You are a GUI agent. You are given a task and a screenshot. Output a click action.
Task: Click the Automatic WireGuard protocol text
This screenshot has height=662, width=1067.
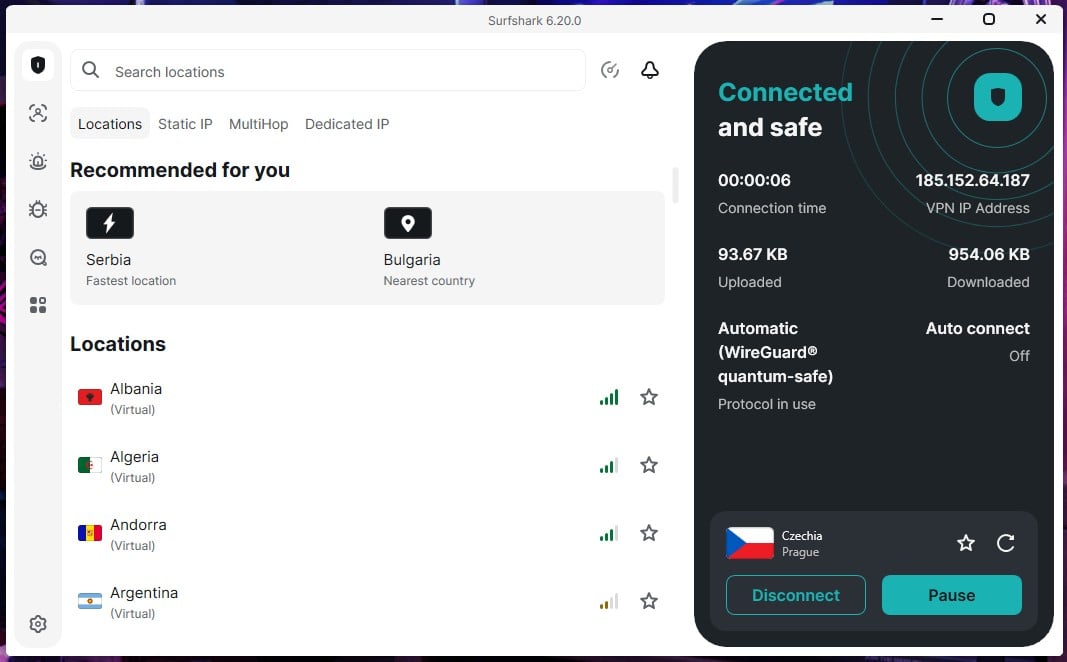[x=775, y=352]
